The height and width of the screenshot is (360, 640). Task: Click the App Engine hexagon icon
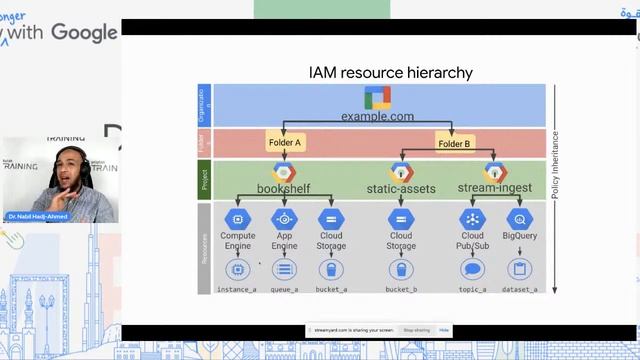284,220
